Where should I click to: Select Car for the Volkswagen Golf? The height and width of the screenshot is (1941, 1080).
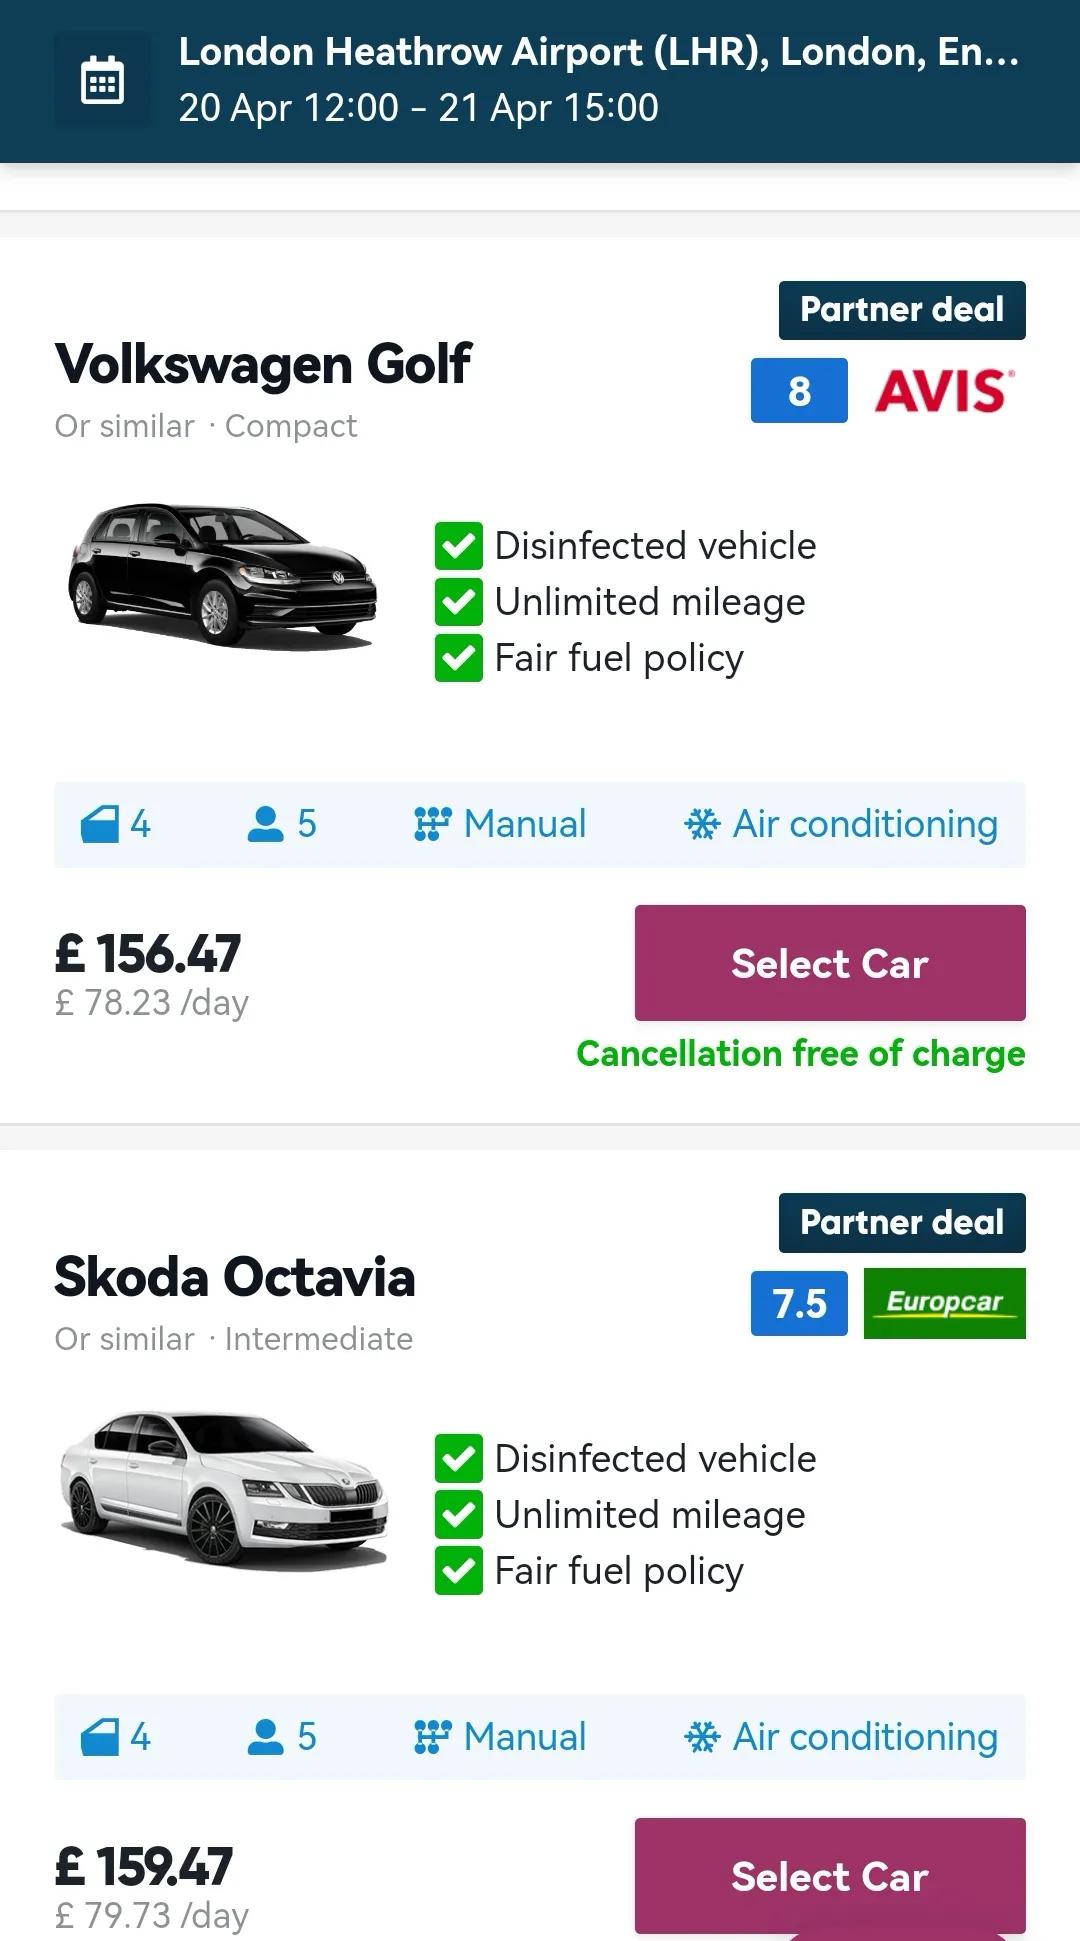pyautogui.click(x=830, y=963)
